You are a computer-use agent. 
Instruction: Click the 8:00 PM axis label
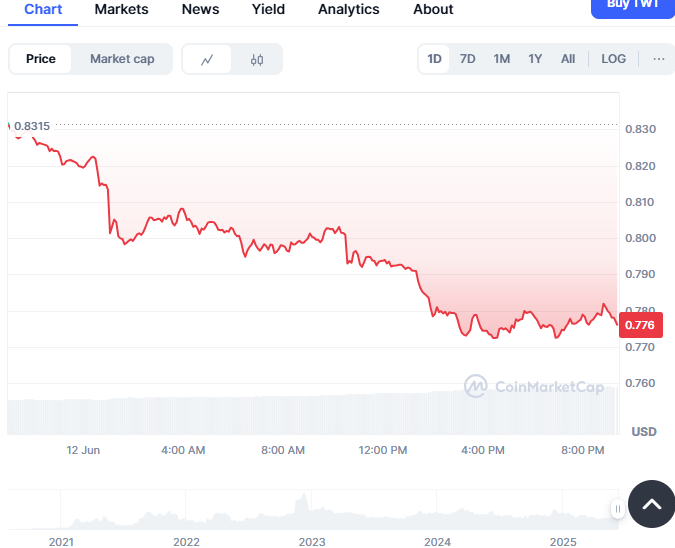(582, 450)
